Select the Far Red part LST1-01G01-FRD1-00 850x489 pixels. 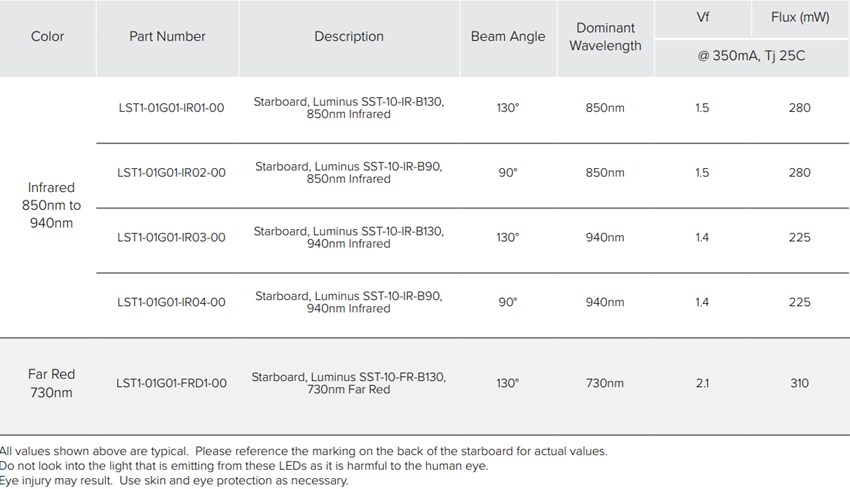pyautogui.click(x=171, y=383)
